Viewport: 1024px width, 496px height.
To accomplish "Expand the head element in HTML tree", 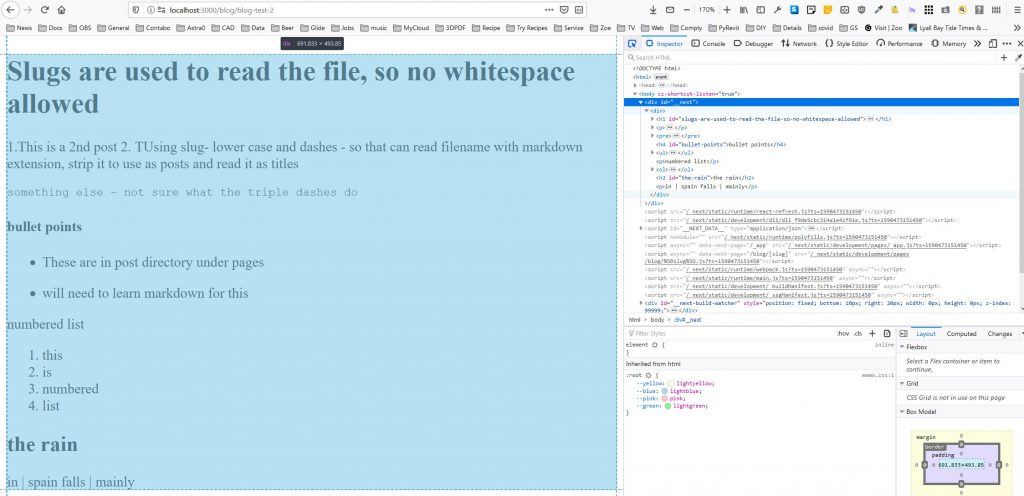I will tap(636, 85).
